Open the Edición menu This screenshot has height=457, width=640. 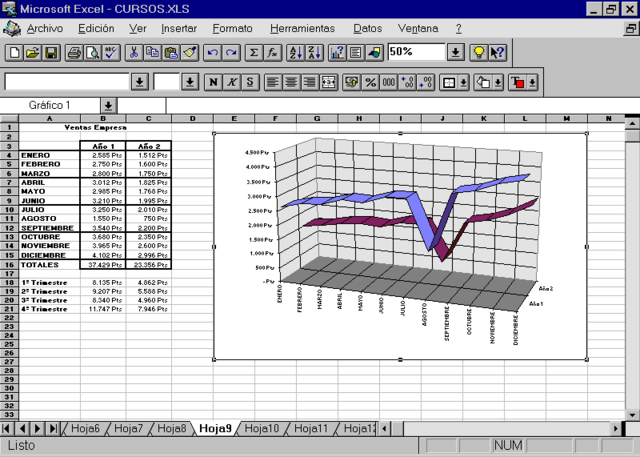coord(96,29)
